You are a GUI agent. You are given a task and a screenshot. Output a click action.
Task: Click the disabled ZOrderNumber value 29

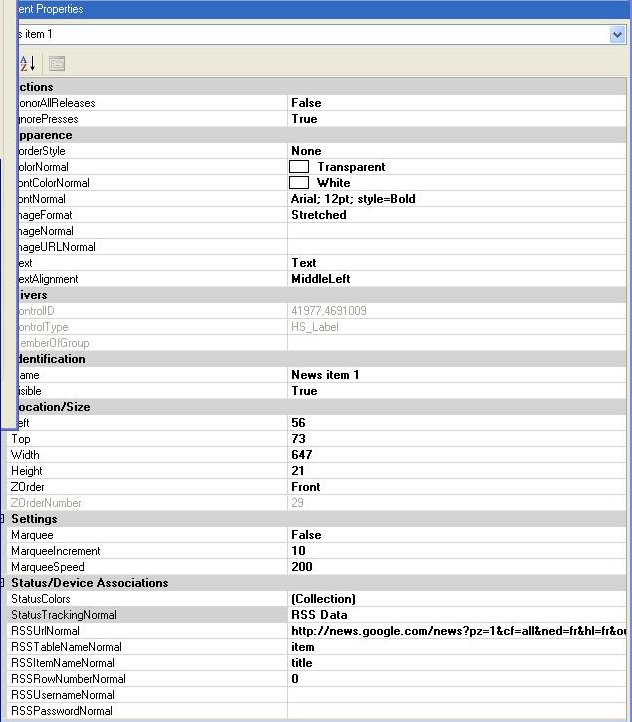[297, 503]
